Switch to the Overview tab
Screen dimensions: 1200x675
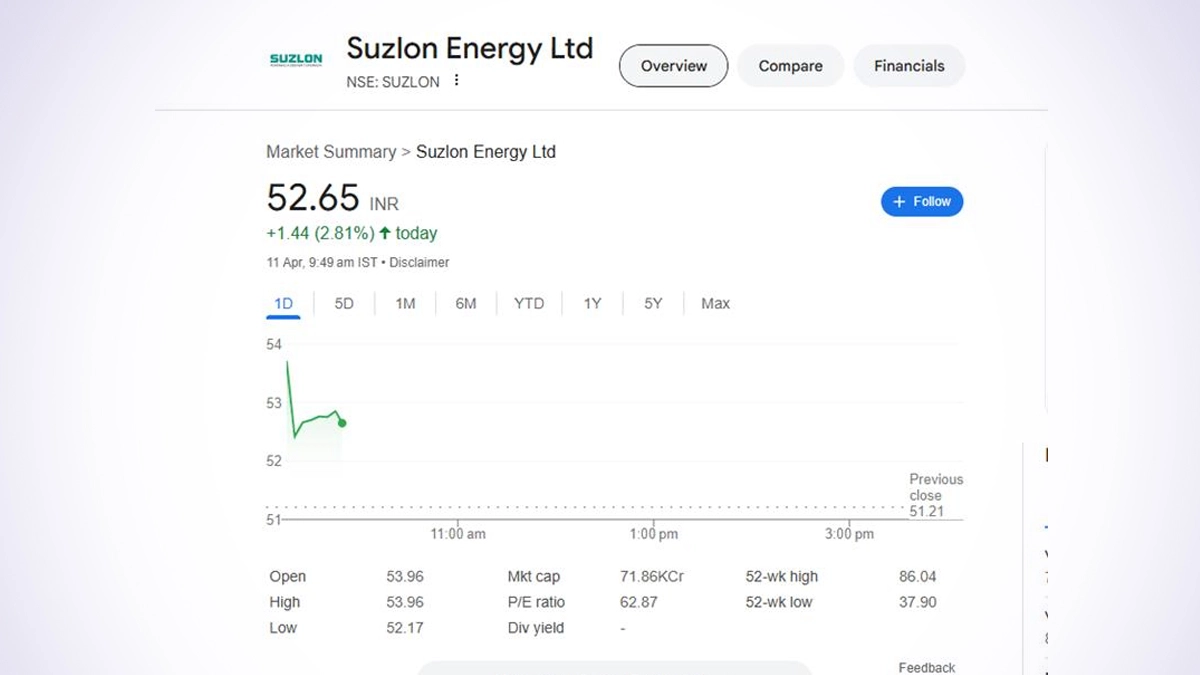[x=673, y=66]
